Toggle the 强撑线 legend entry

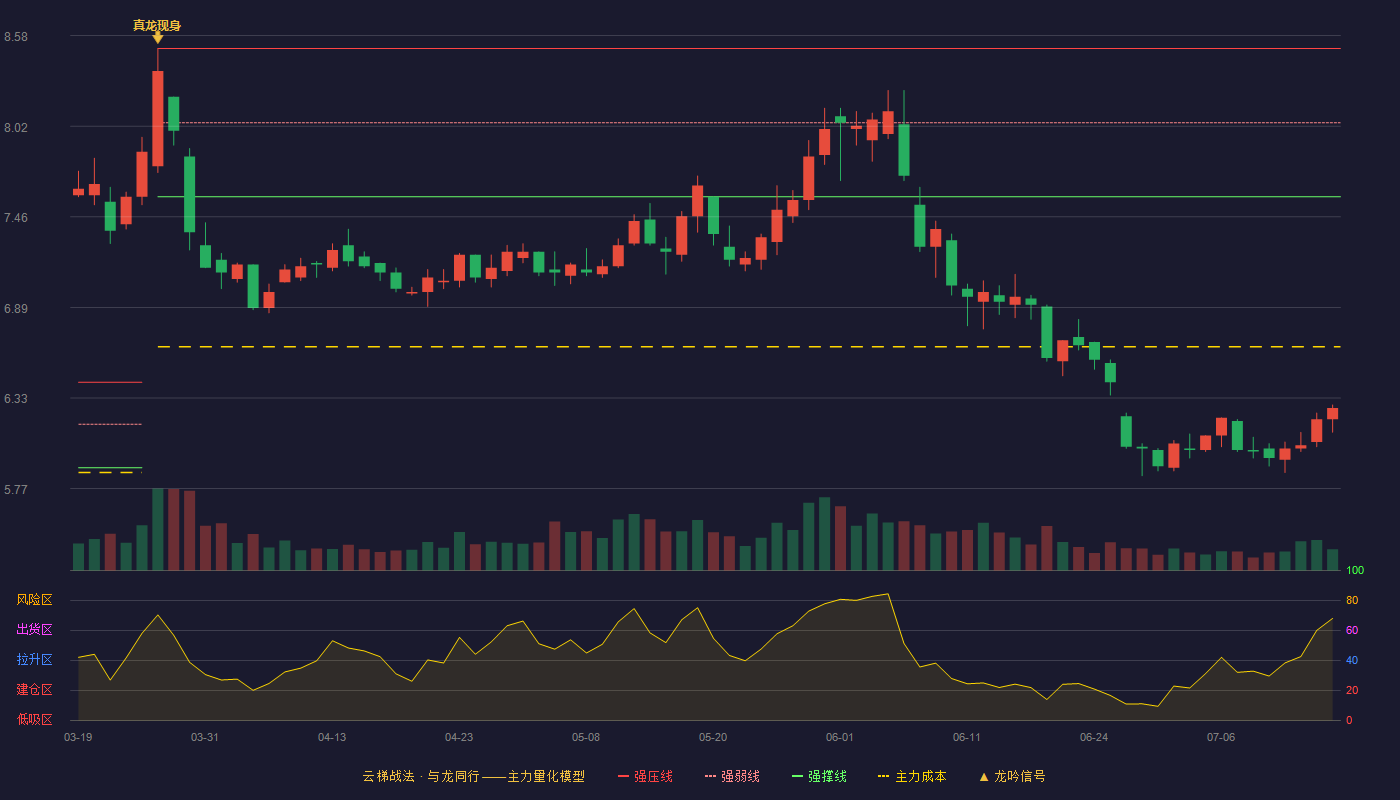(x=819, y=776)
